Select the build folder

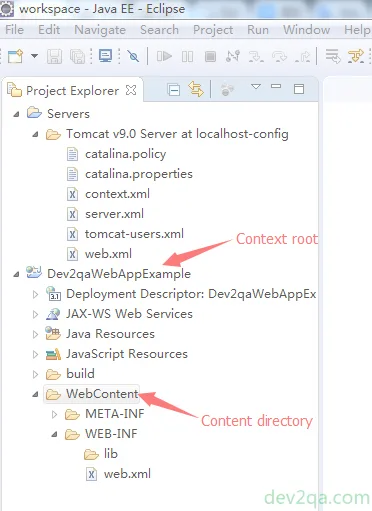(80, 374)
